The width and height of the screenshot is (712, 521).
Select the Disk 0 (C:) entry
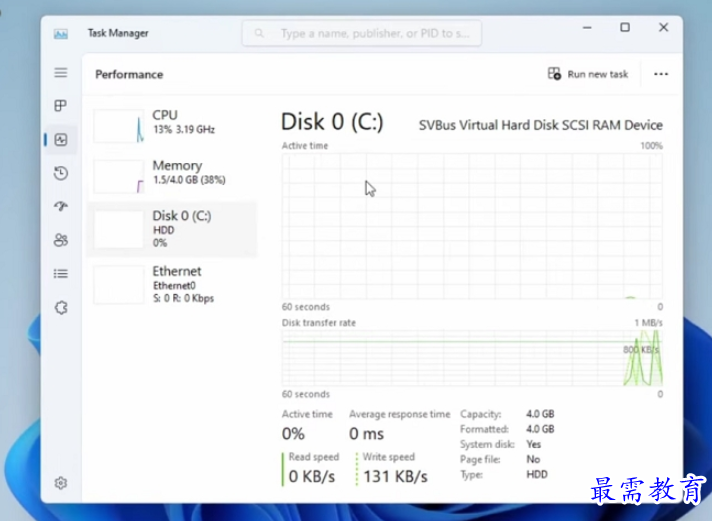pos(172,229)
